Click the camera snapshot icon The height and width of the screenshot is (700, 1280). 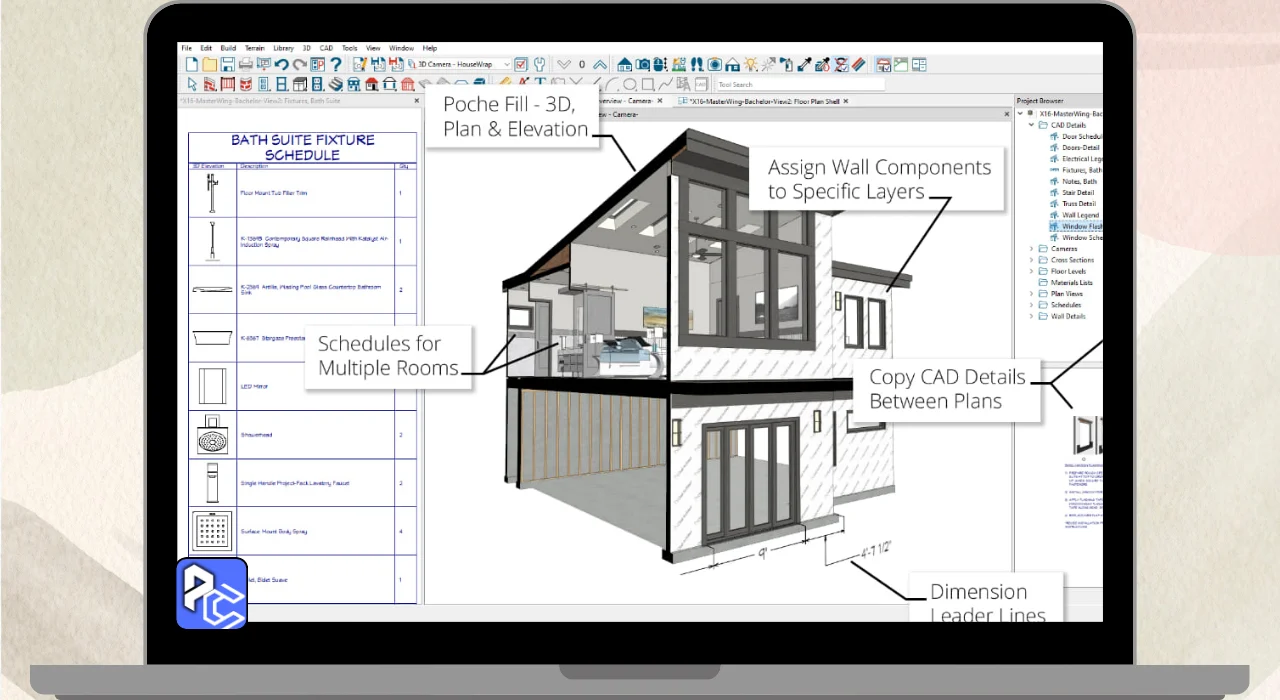[715, 64]
